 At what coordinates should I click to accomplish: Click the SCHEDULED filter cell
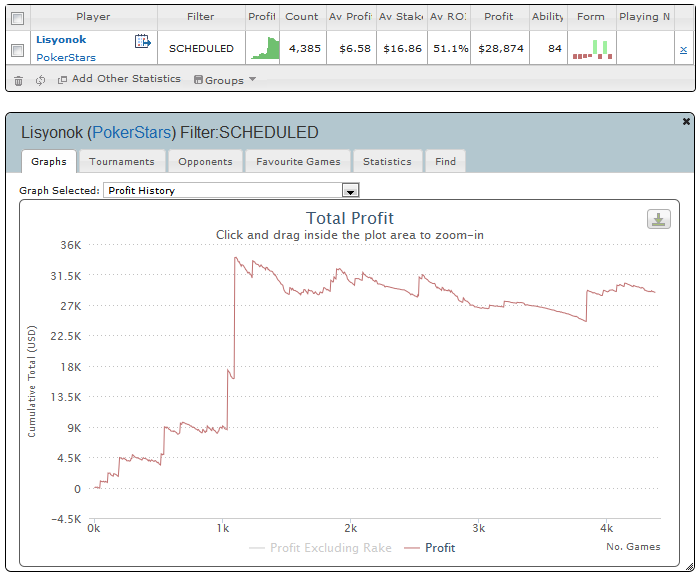201,49
